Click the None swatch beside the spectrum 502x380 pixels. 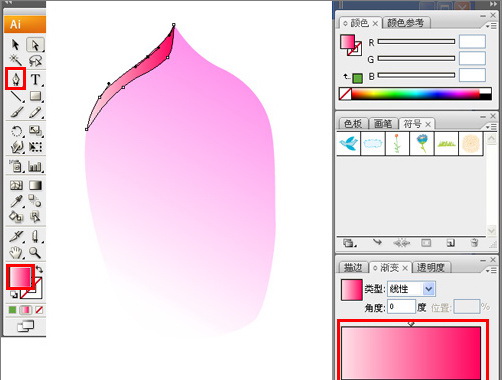[x=345, y=94]
